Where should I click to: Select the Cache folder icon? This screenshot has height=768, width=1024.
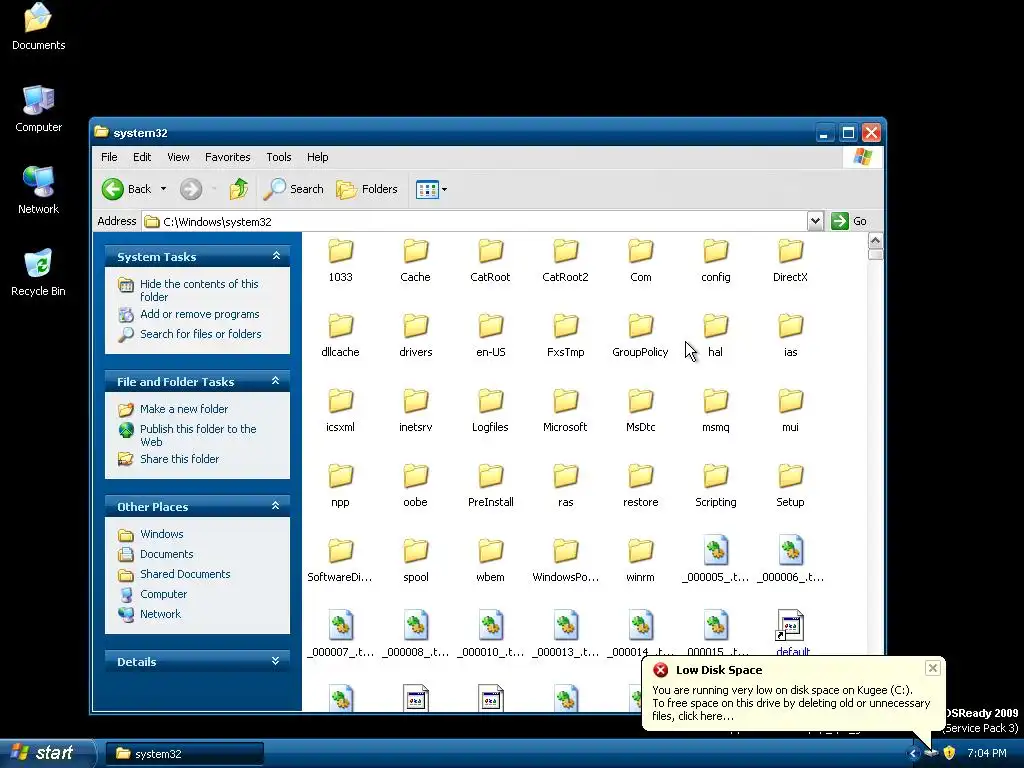click(415, 251)
